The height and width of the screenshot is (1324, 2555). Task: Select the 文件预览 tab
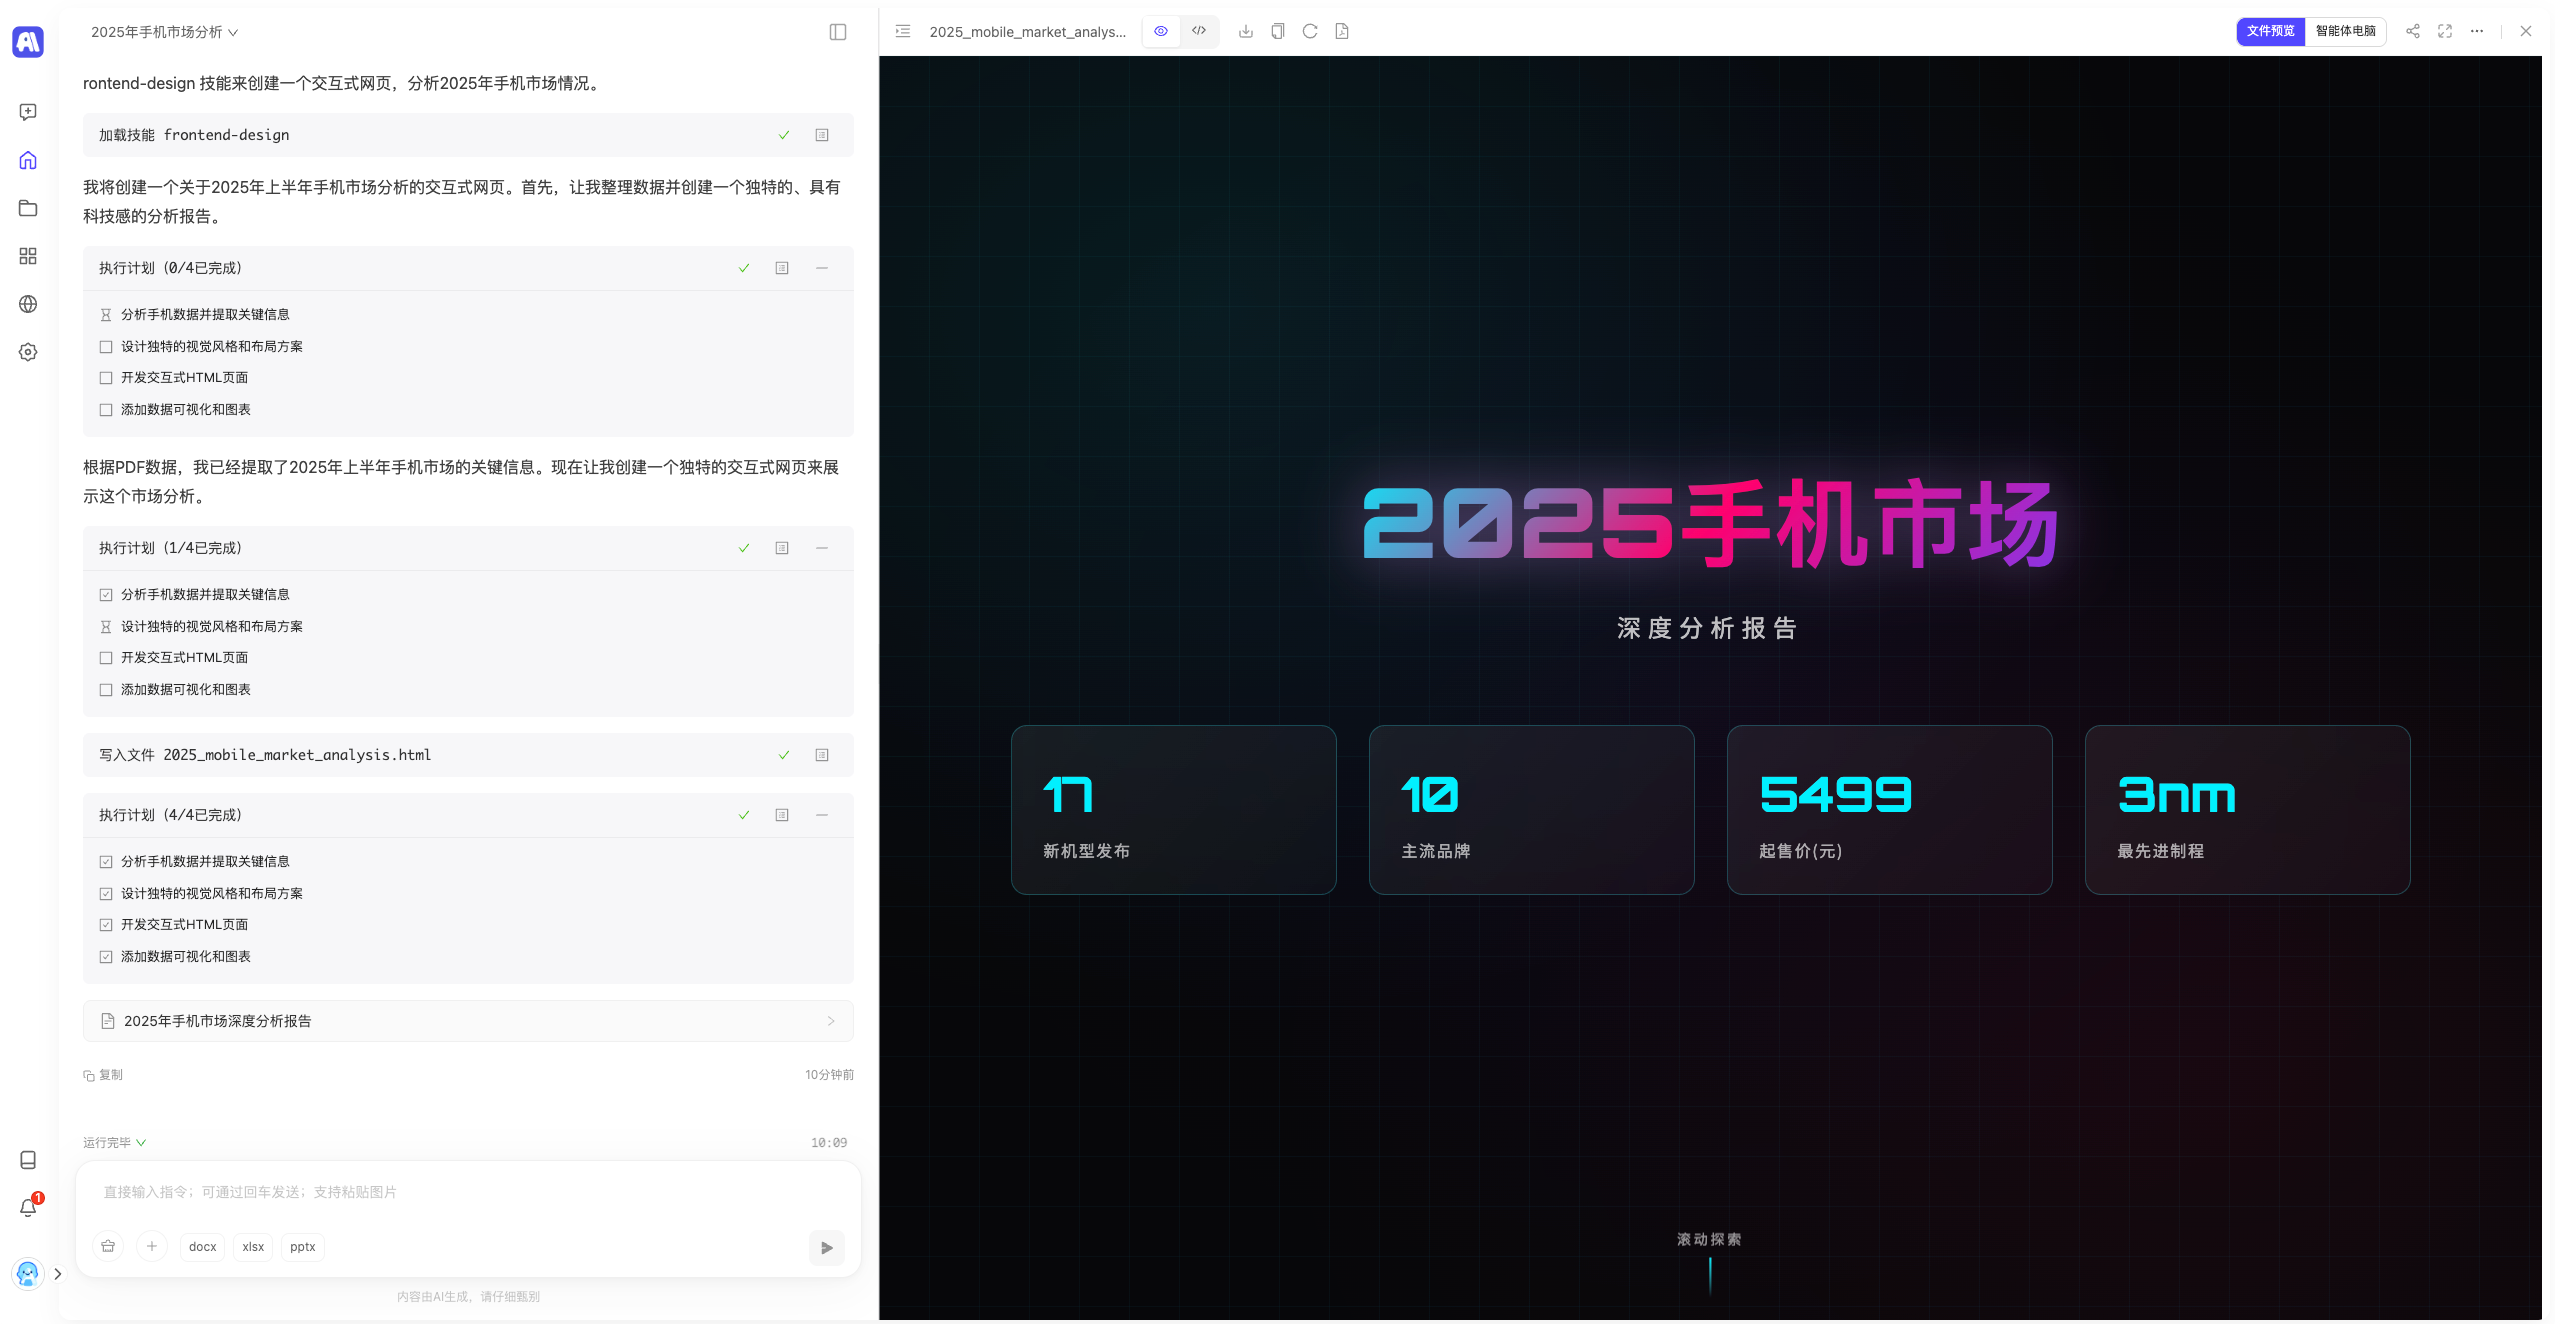pos(2270,31)
